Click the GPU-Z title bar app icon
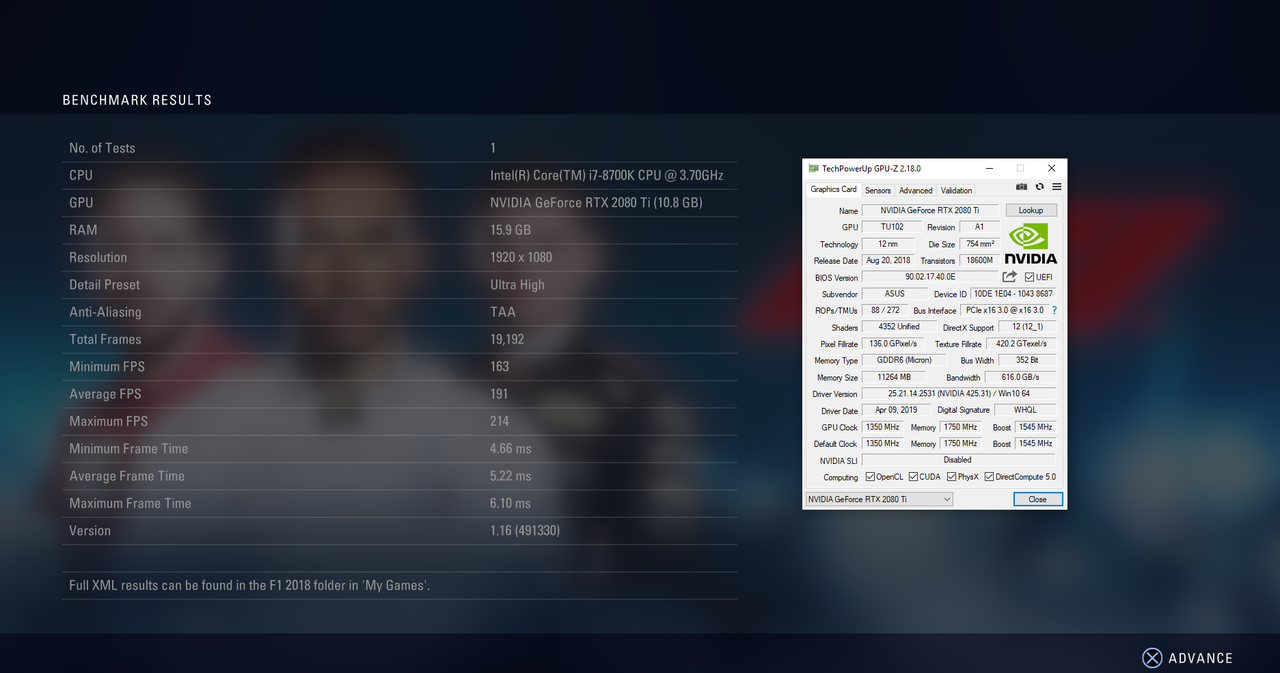The image size is (1280, 673). (x=814, y=168)
